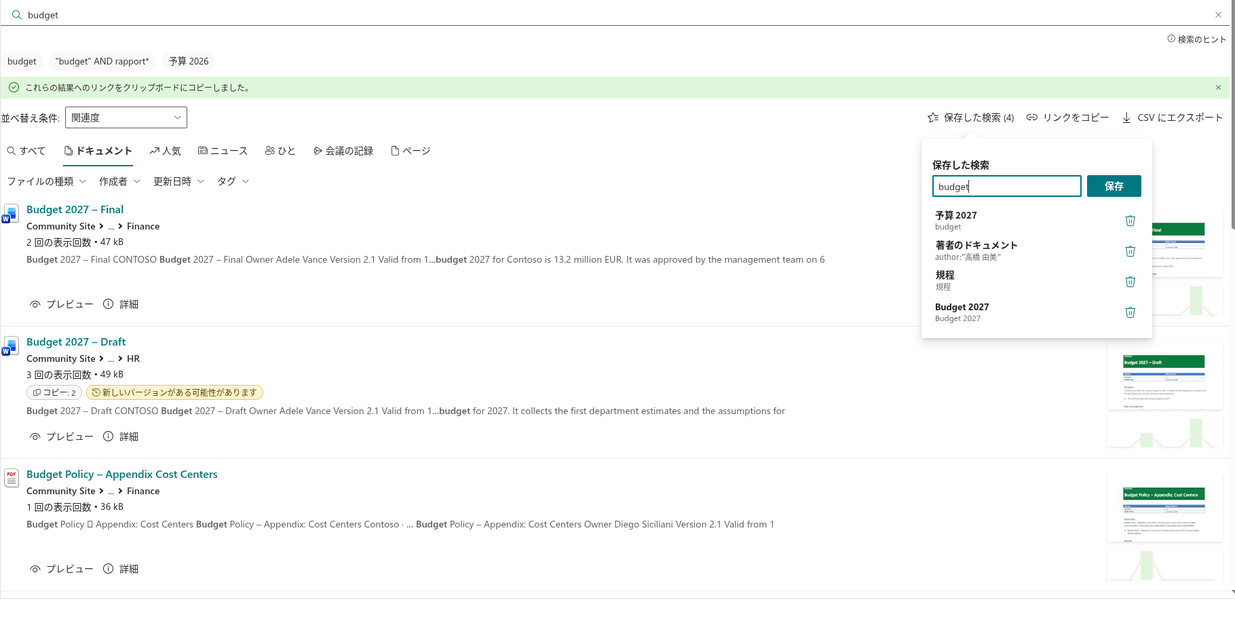Click the activity sparkline of Budget 2027 – Draft
Screen dimensions: 1235x630
point(1164,432)
